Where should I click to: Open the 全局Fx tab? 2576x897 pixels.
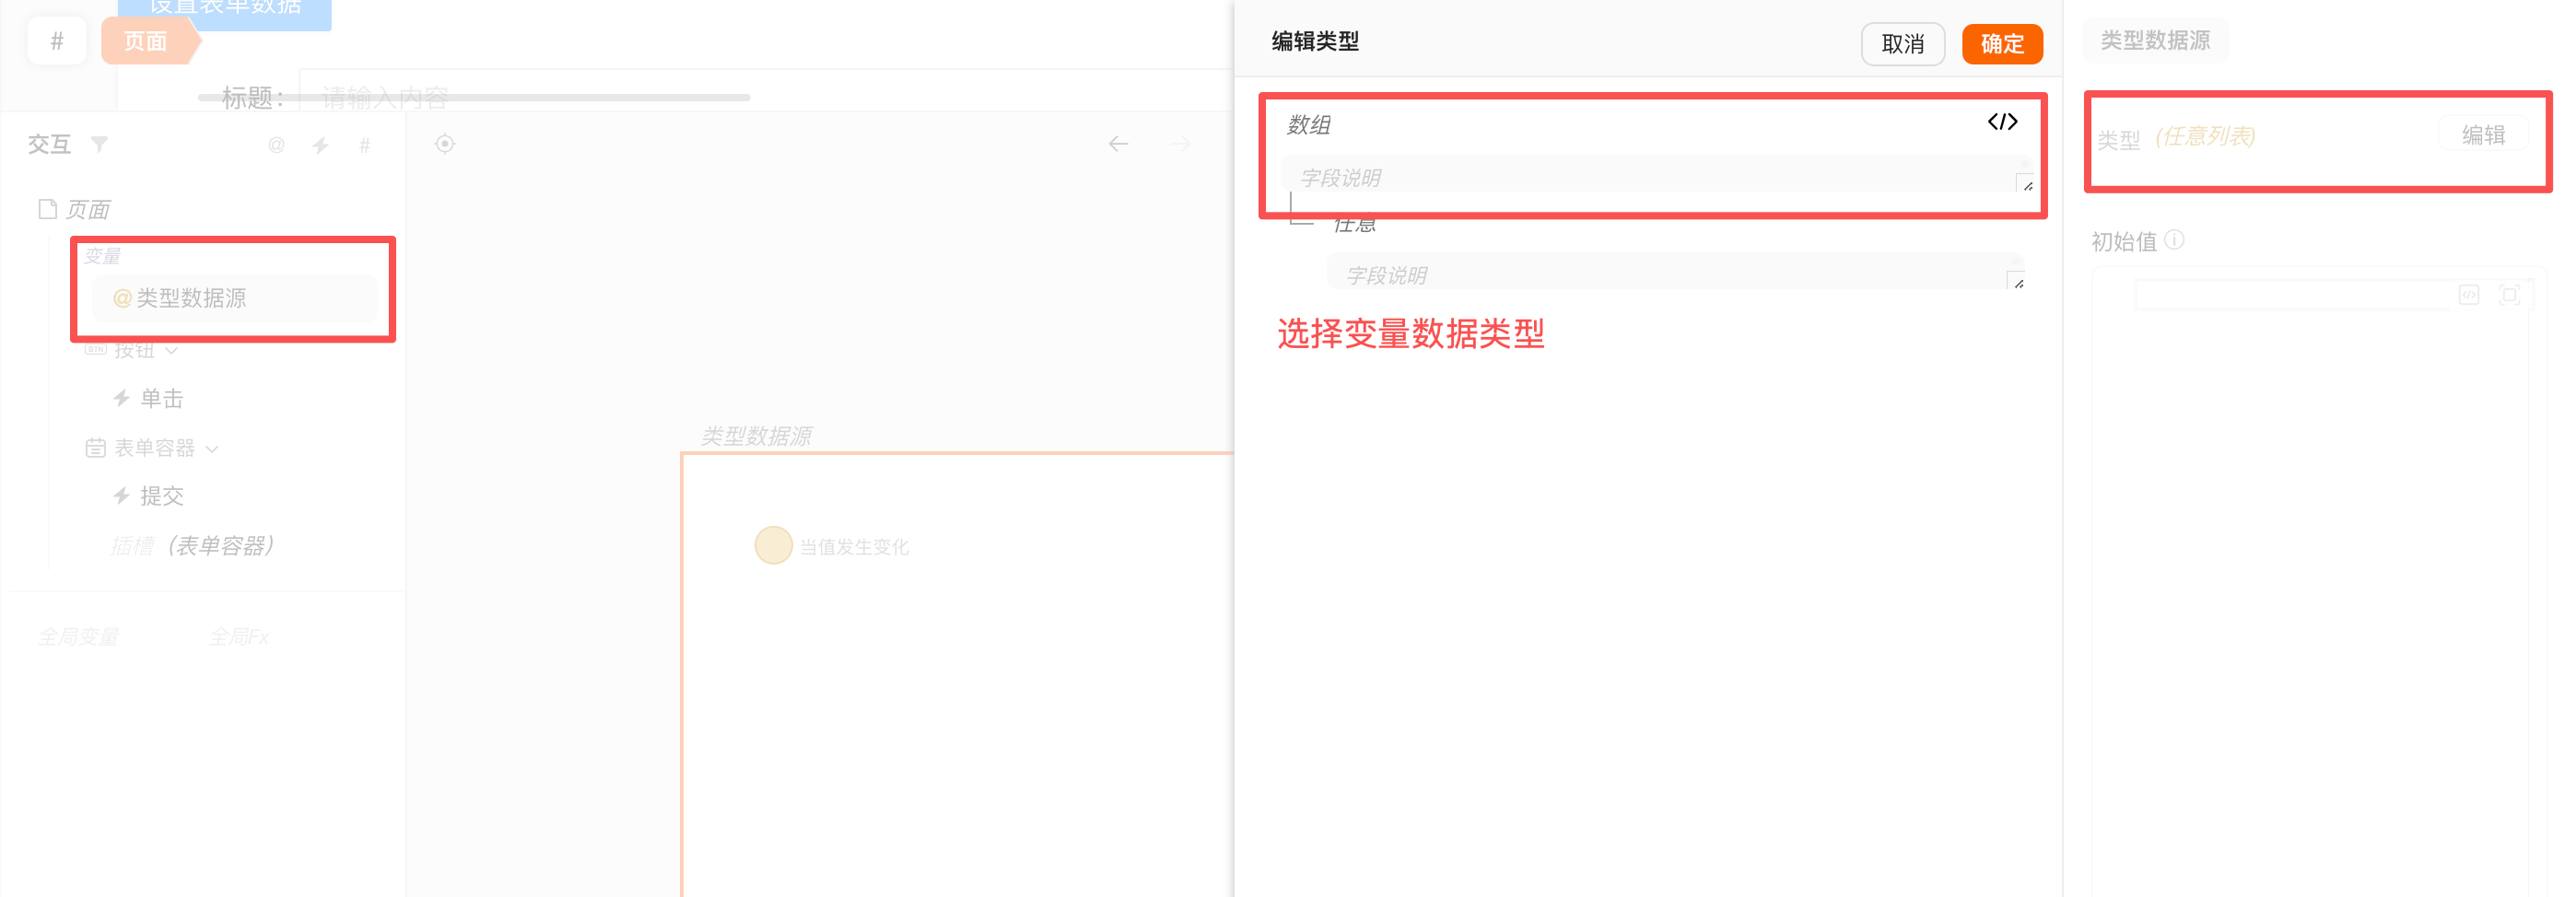point(238,637)
